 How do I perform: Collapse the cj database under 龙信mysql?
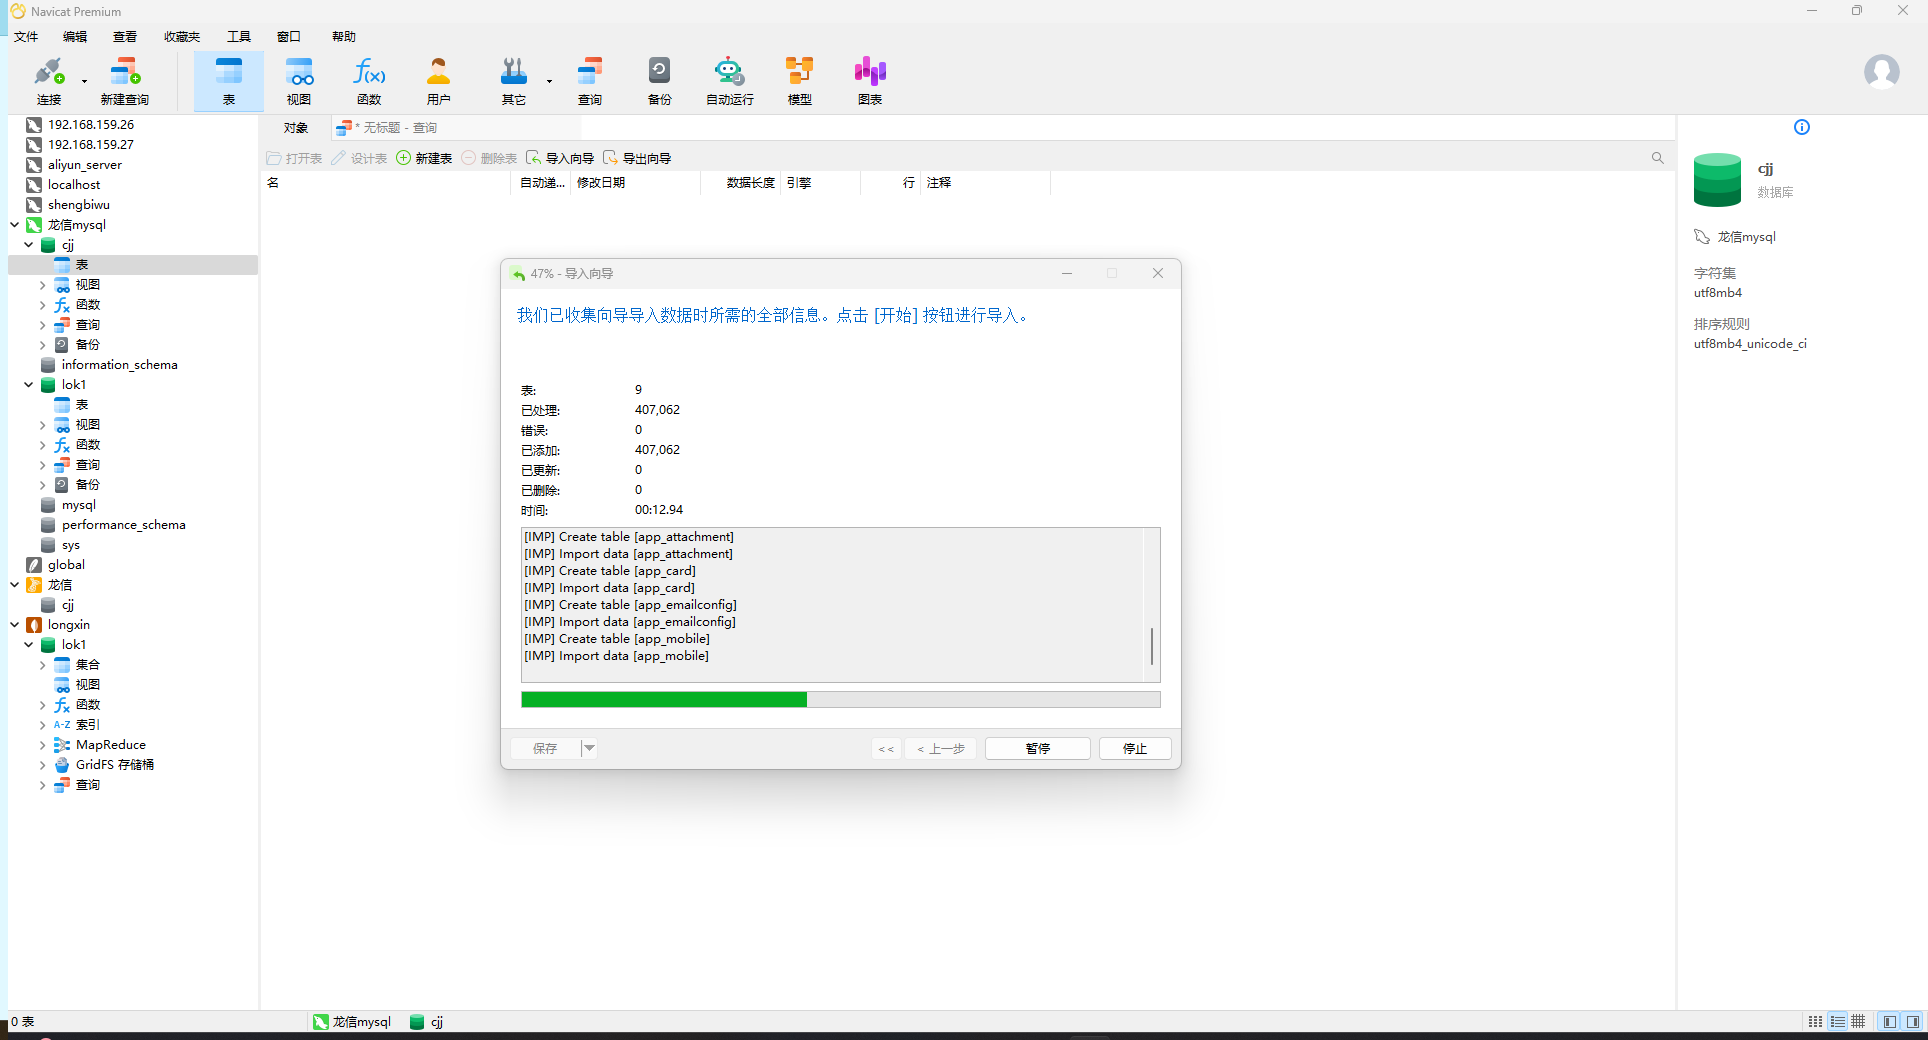tap(29, 245)
